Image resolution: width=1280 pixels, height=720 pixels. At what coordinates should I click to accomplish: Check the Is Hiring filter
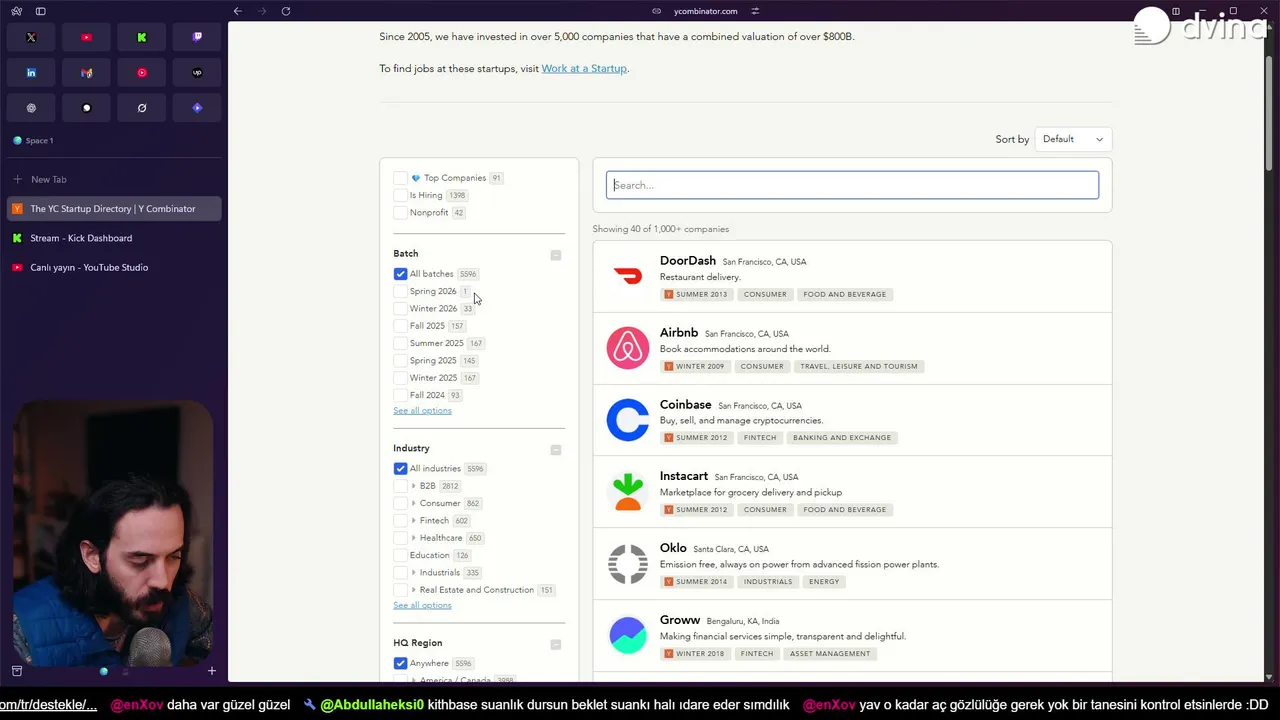click(x=400, y=195)
